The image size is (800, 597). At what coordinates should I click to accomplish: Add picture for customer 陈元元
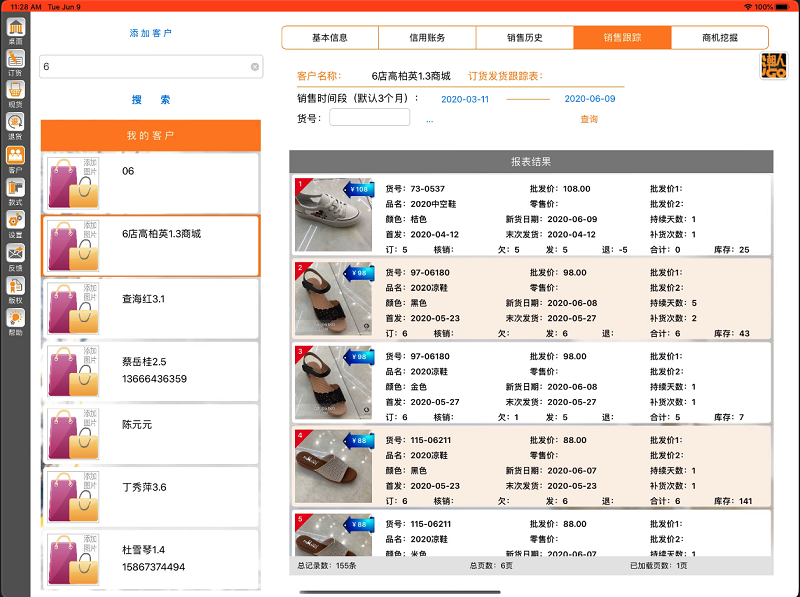(x=73, y=434)
